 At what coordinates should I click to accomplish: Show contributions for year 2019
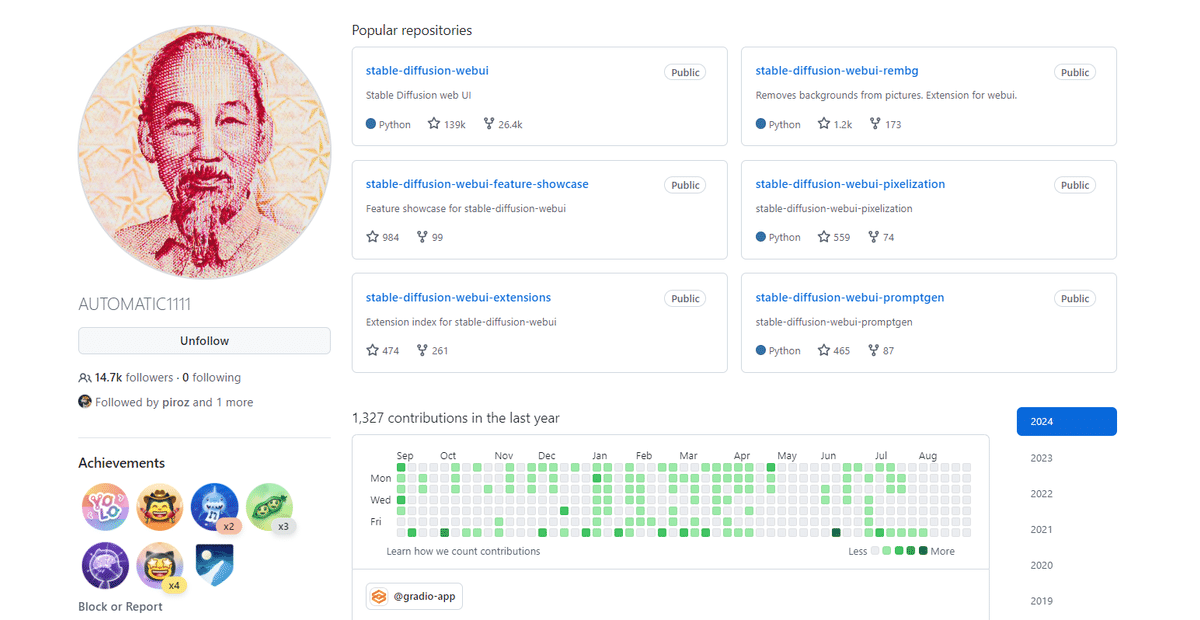tap(1041, 601)
